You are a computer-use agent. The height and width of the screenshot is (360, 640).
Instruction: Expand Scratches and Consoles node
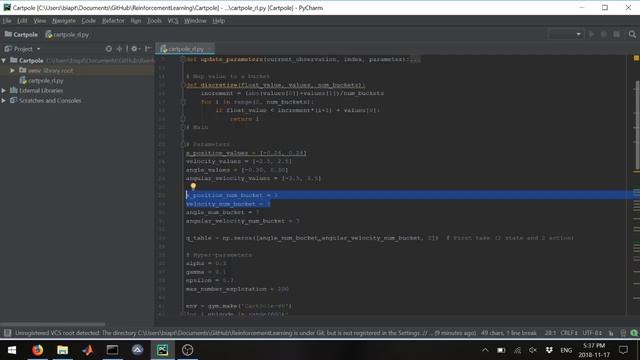pos(4,100)
